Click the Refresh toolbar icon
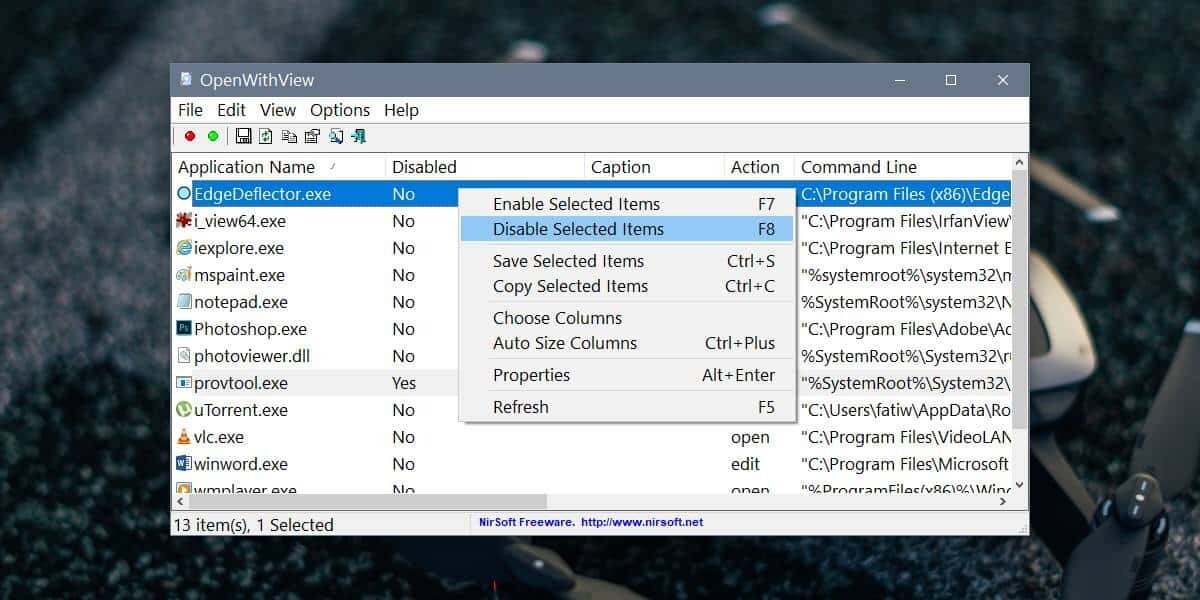Screen dimensions: 1200x600 (266, 136)
